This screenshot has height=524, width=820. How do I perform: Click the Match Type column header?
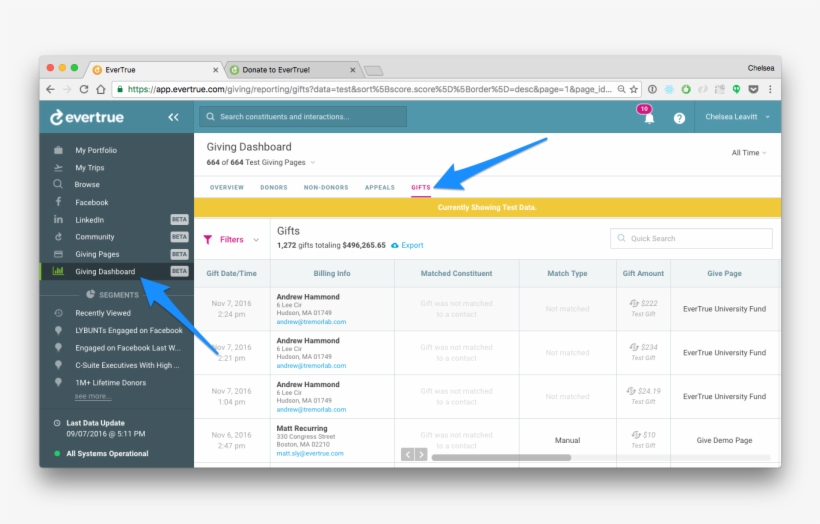tap(567, 274)
